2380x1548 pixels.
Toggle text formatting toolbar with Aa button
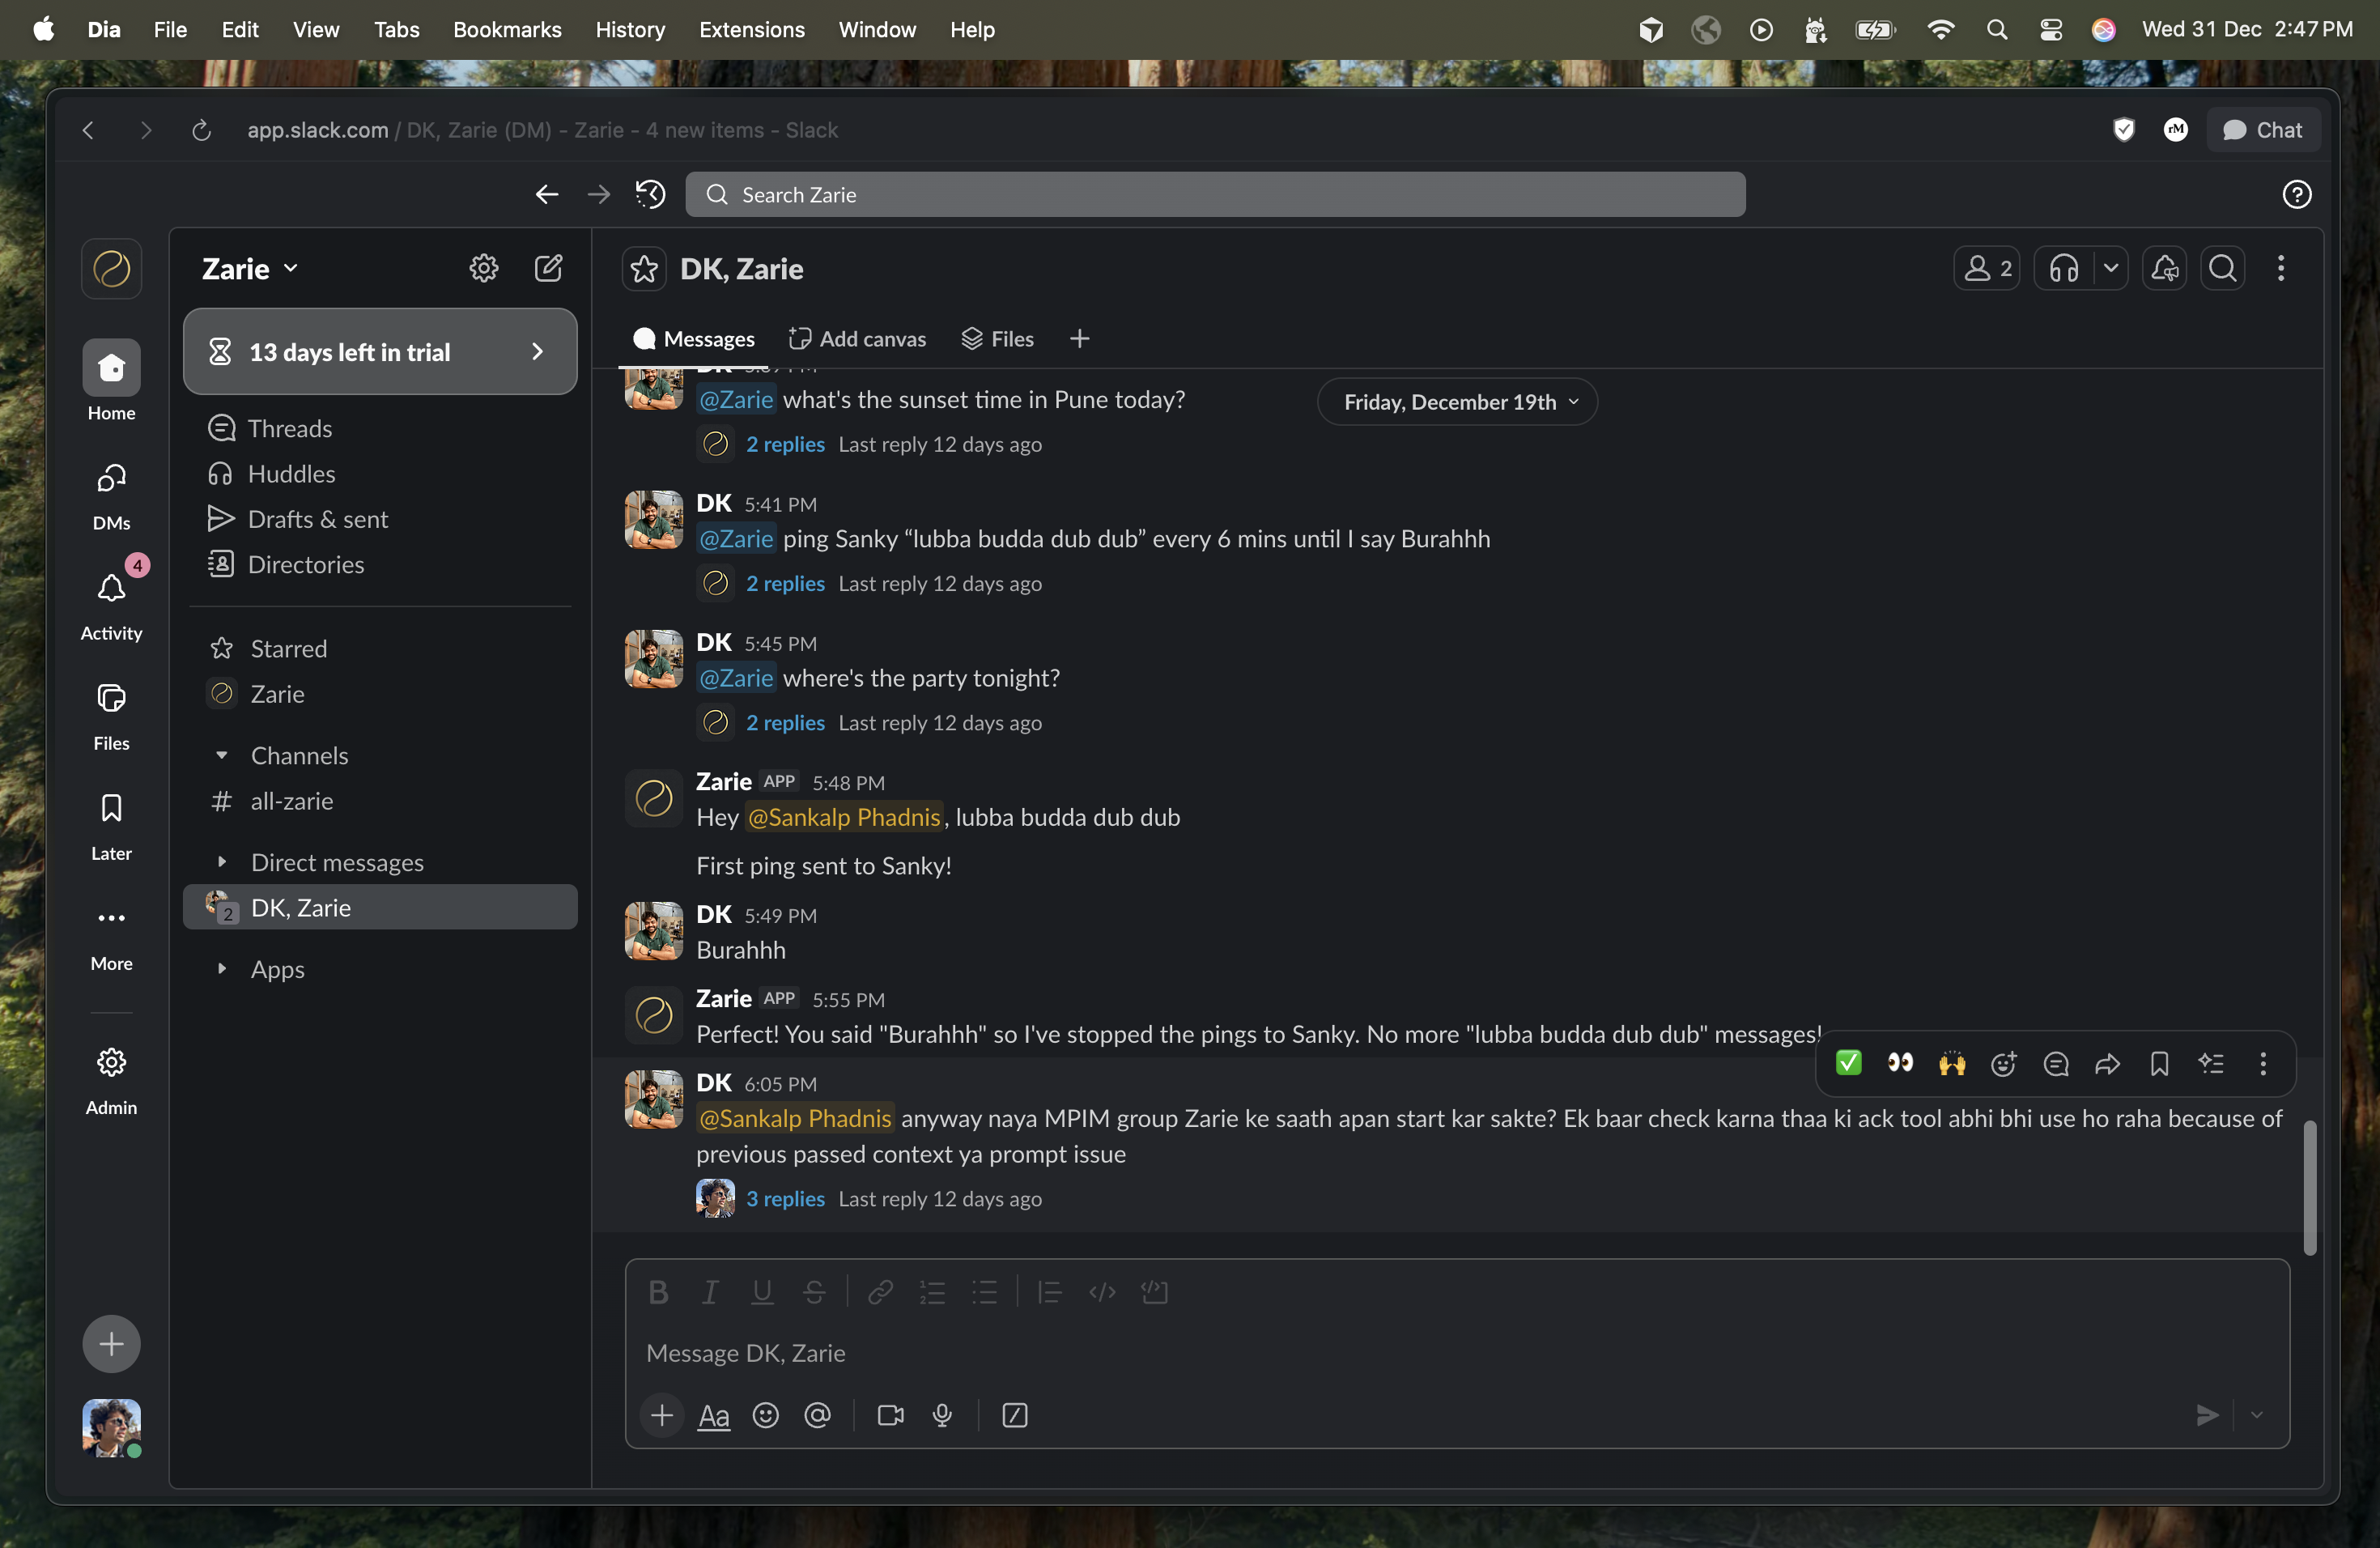tap(713, 1416)
